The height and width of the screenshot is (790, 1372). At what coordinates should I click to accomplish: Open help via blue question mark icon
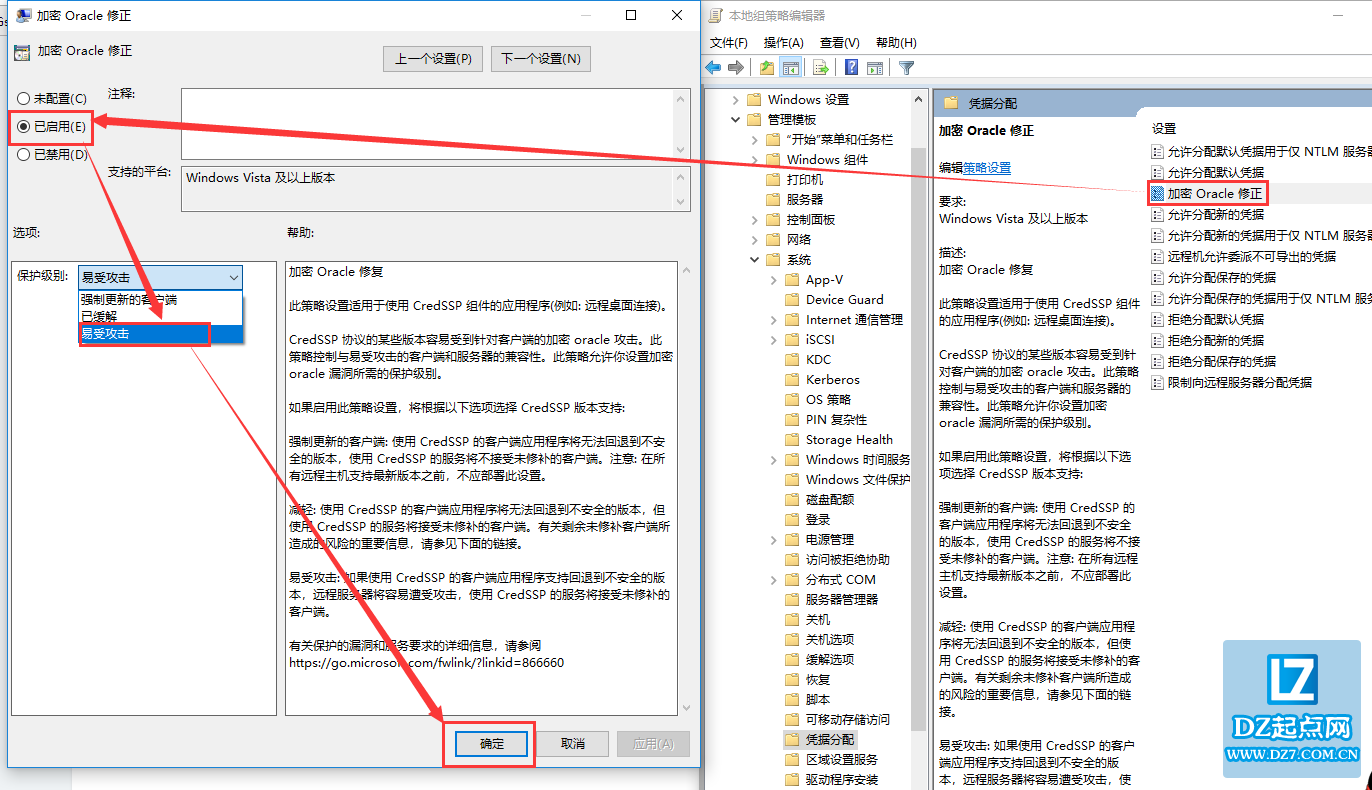tap(852, 68)
